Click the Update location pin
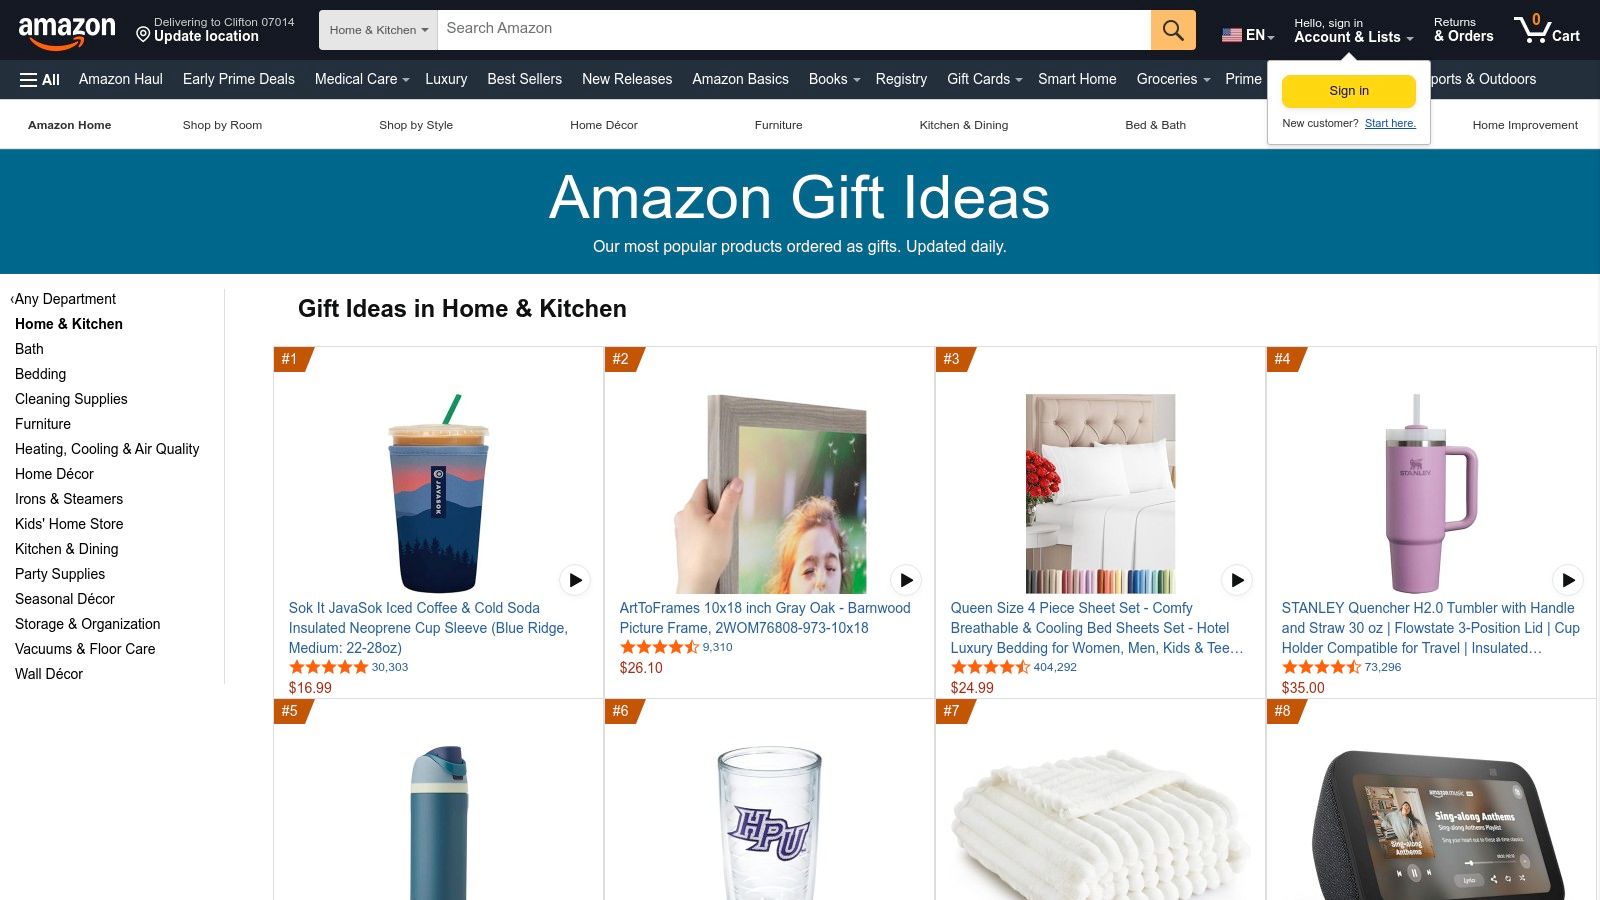Viewport: 1600px width, 900px height. click(x=143, y=35)
